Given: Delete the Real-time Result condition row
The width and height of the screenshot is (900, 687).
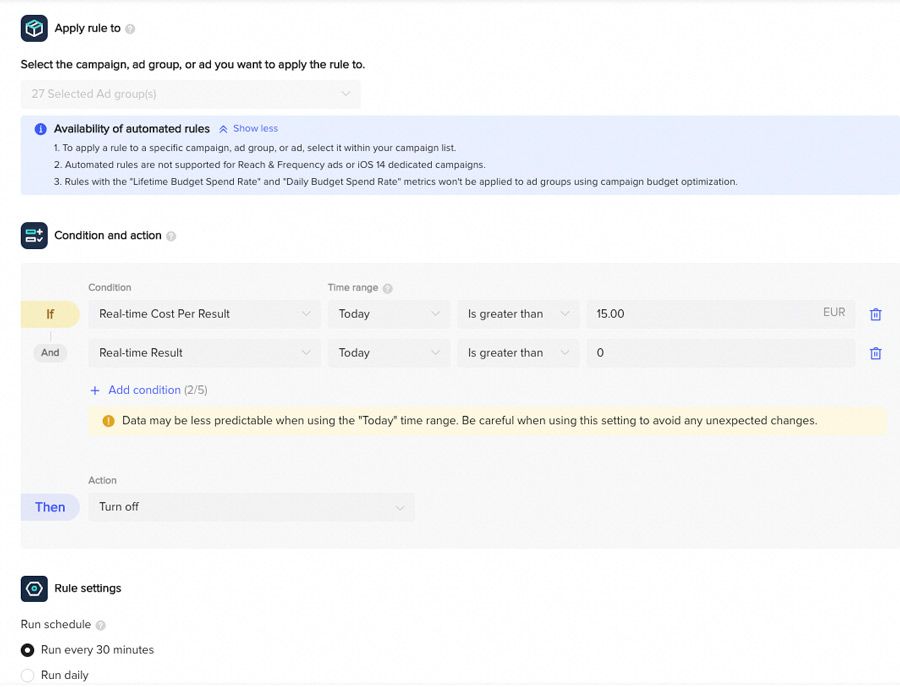Looking at the screenshot, I should (875, 353).
